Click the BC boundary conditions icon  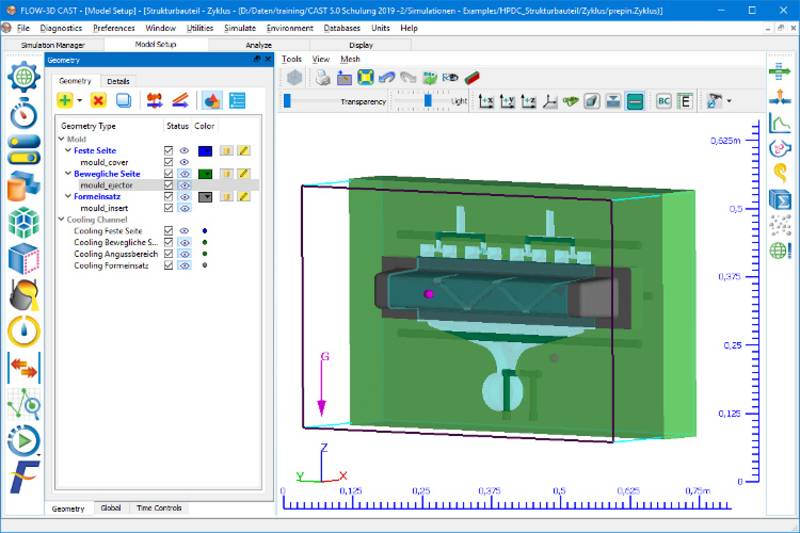(663, 101)
